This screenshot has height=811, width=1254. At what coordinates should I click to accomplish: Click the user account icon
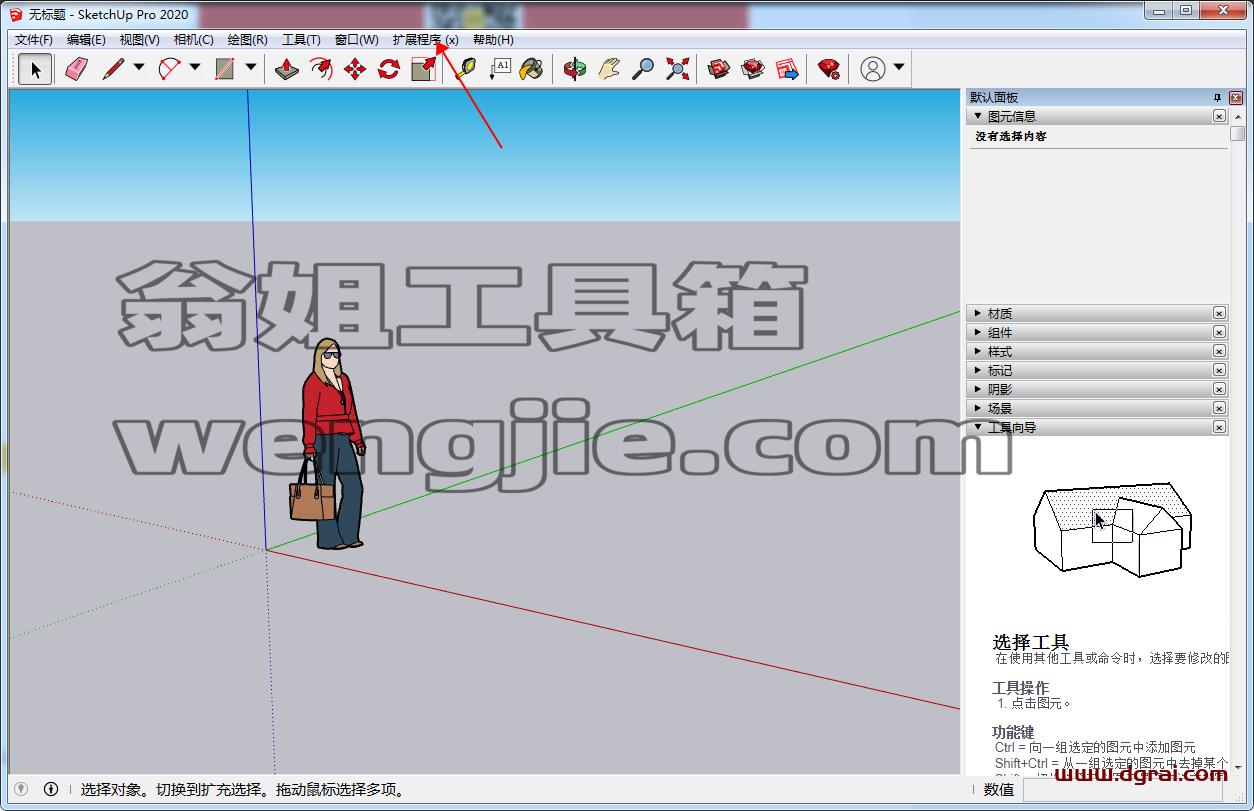873,69
